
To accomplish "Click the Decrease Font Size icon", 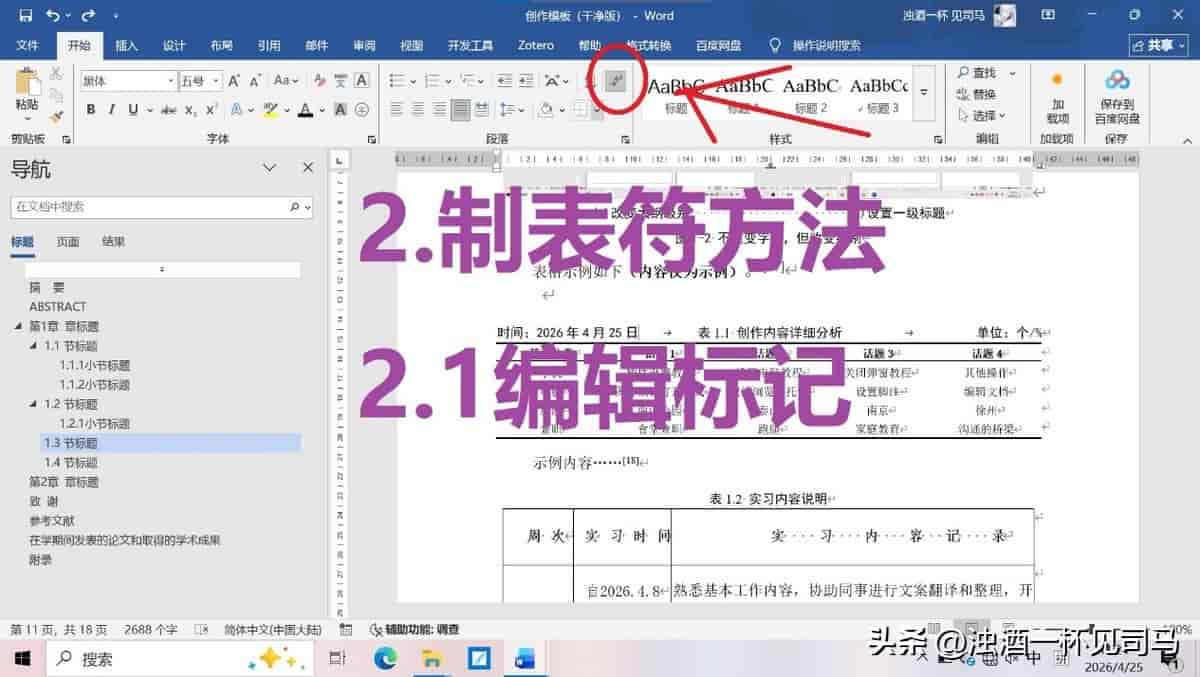I will (x=256, y=81).
